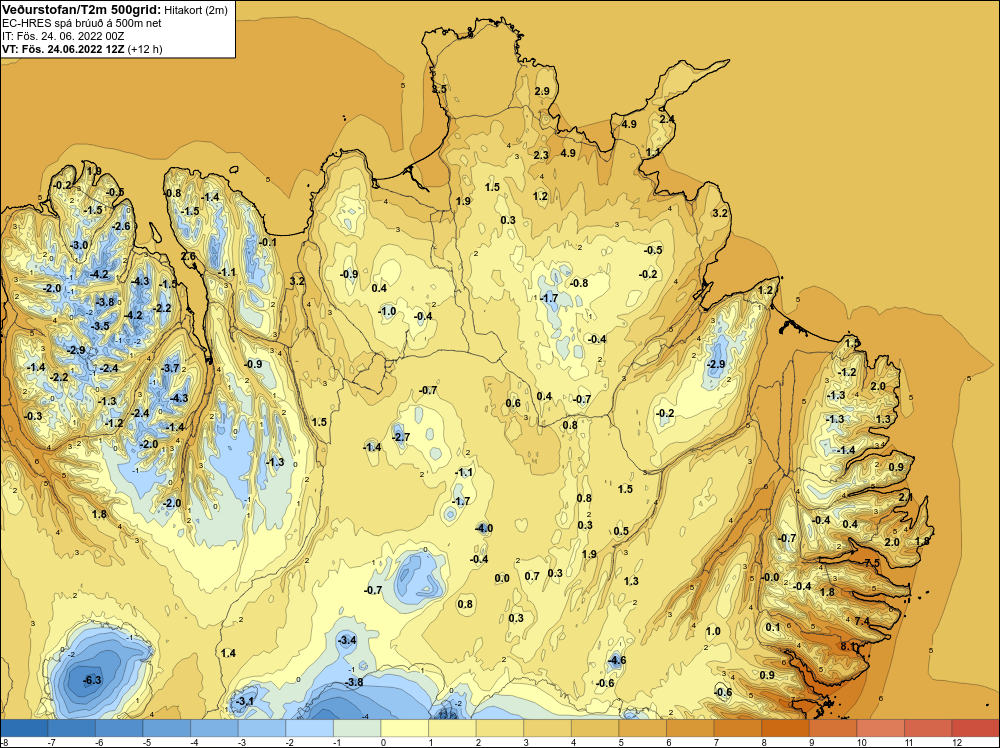Click the legend swatch between 10 and 11
Viewport: 1000px width, 748px height.
[x=880, y=728]
